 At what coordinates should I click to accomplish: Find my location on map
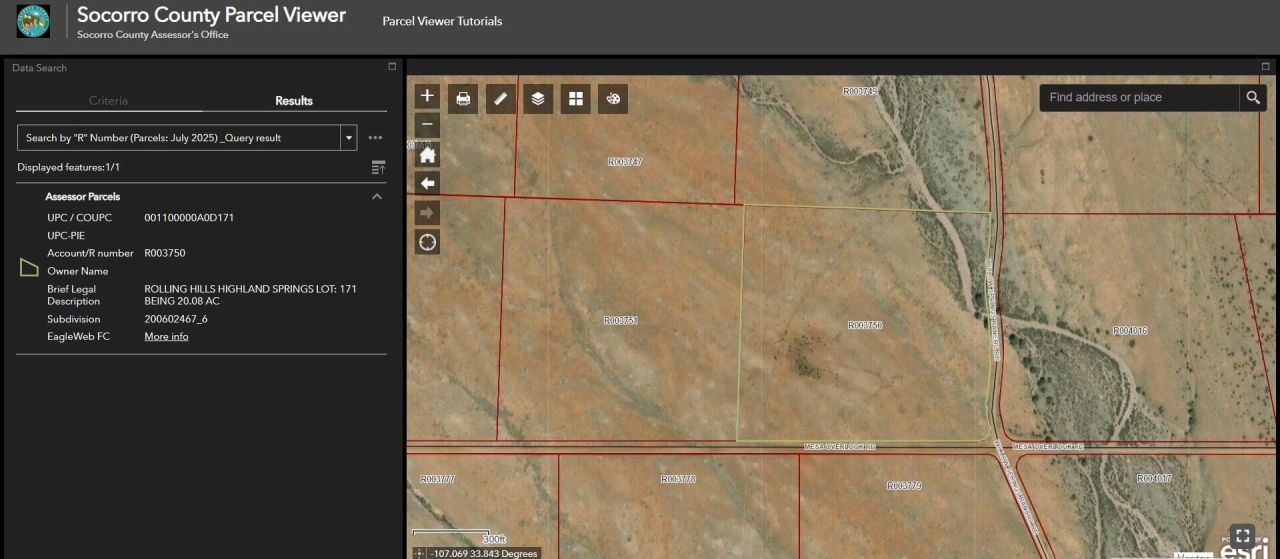tap(427, 242)
